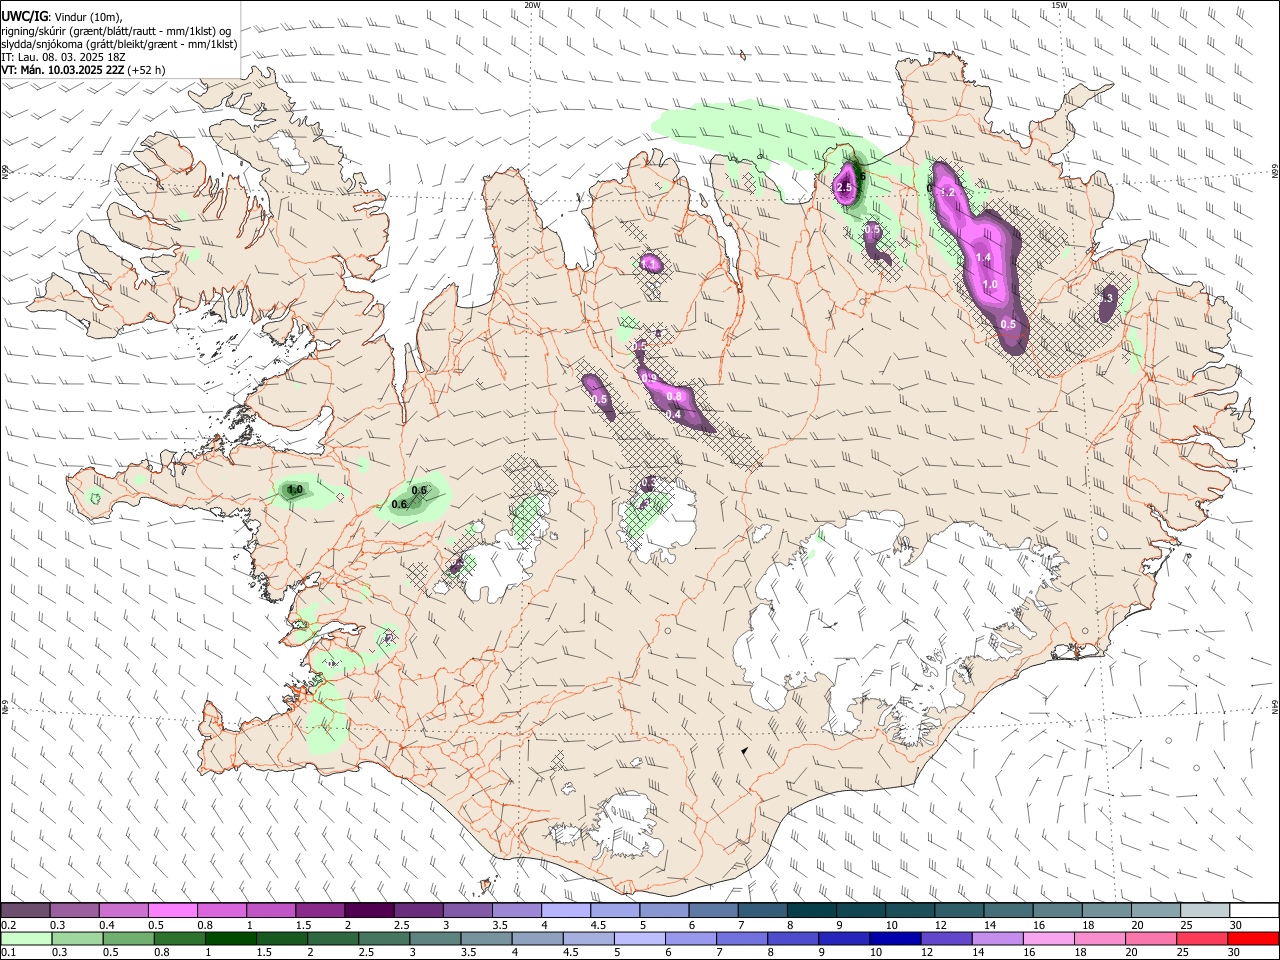
Task: Click the 64N latitude label on right edge
Action: pos(1275,707)
